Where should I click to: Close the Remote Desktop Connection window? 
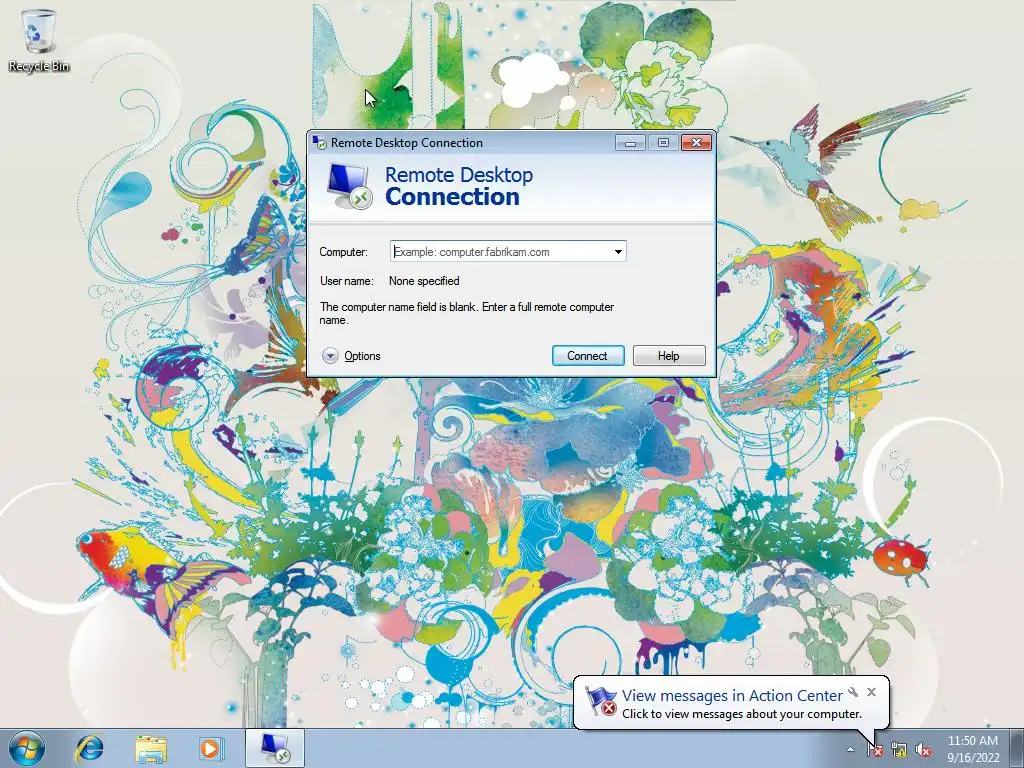(696, 142)
